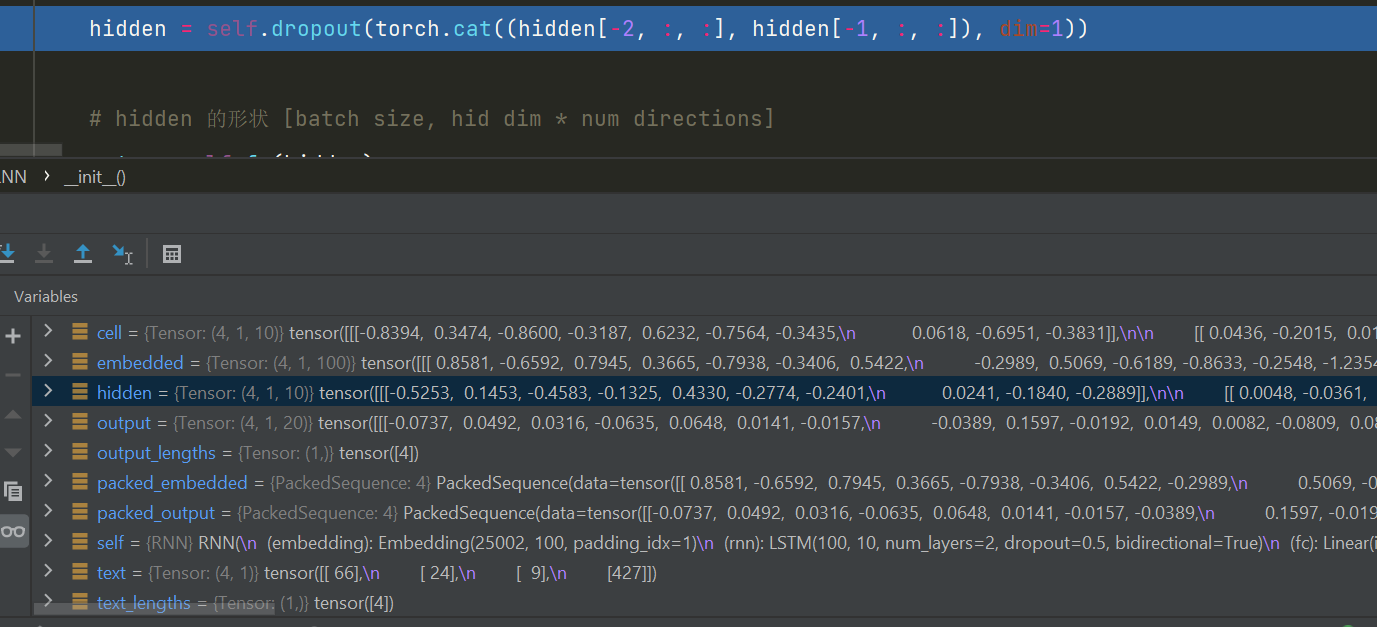Select the packed_embedded variable name
This screenshot has height=627, width=1377.
pyautogui.click(x=172, y=483)
